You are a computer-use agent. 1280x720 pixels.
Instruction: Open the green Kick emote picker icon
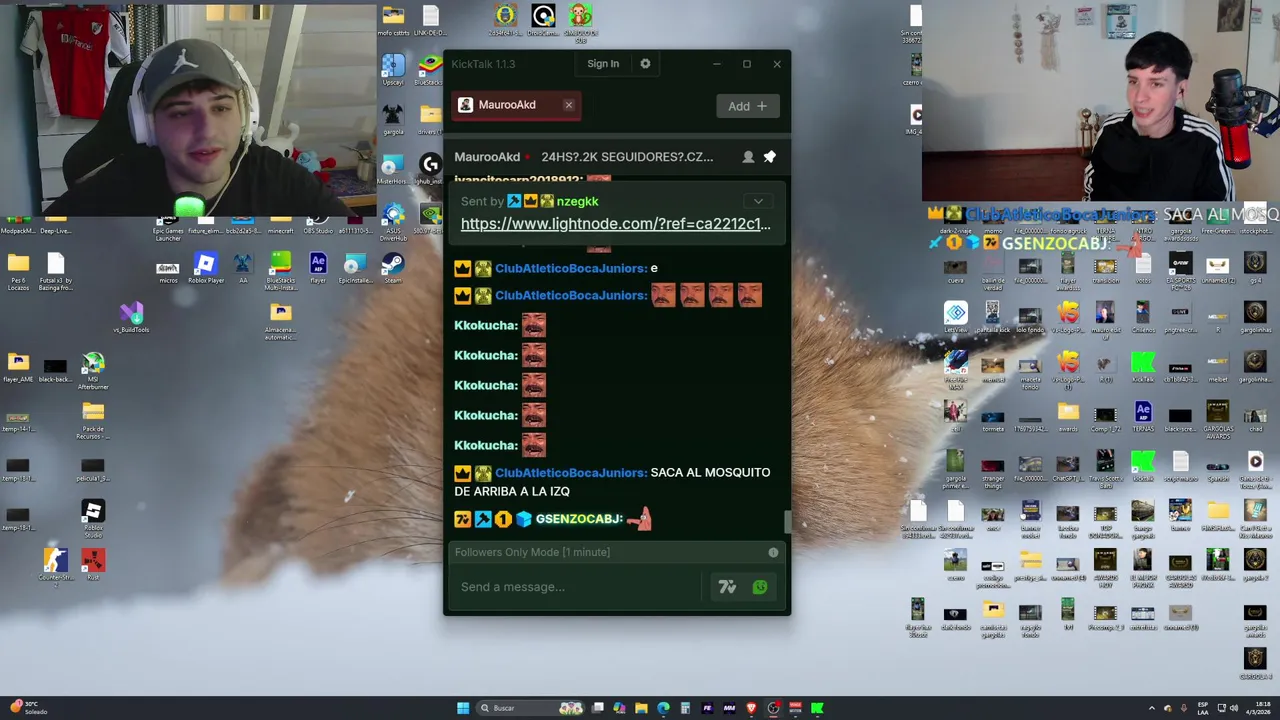click(760, 588)
